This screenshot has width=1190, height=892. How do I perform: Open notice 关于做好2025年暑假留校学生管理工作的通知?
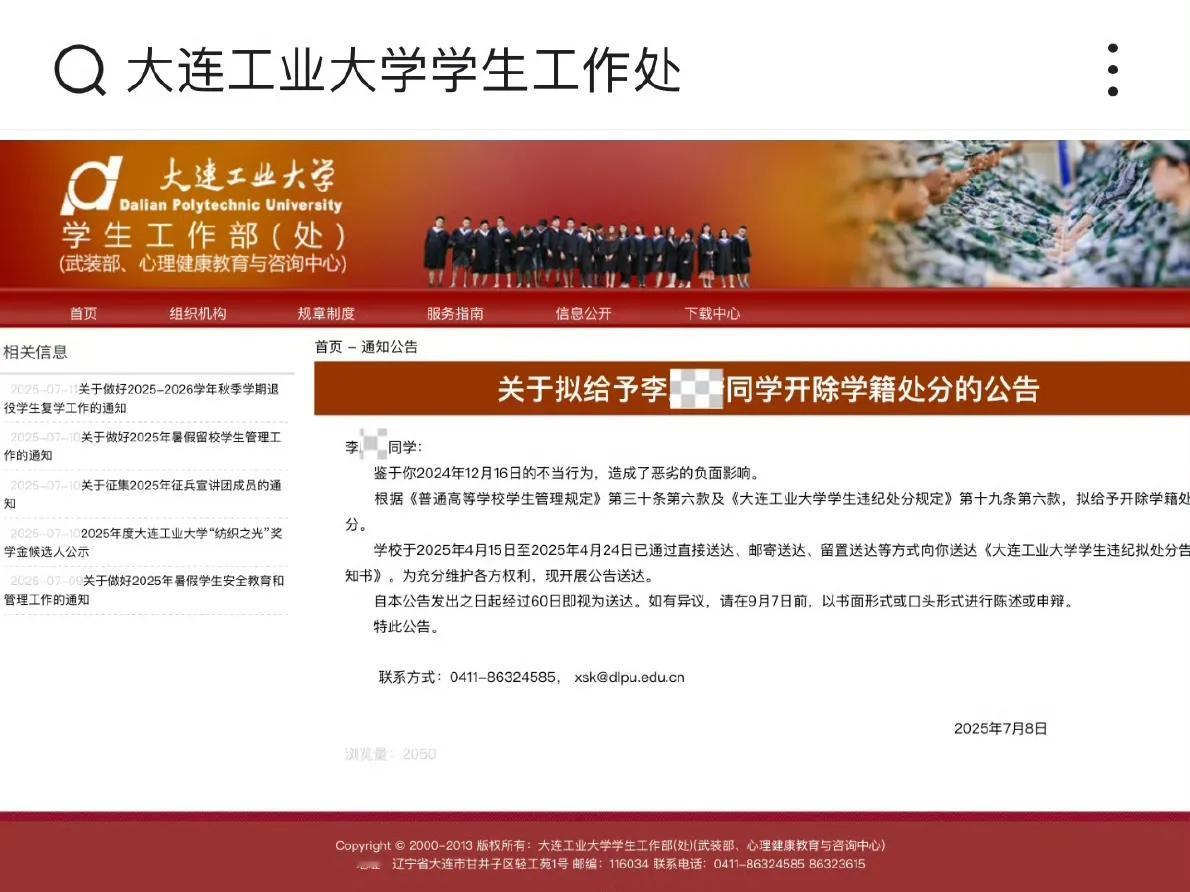tap(143, 446)
